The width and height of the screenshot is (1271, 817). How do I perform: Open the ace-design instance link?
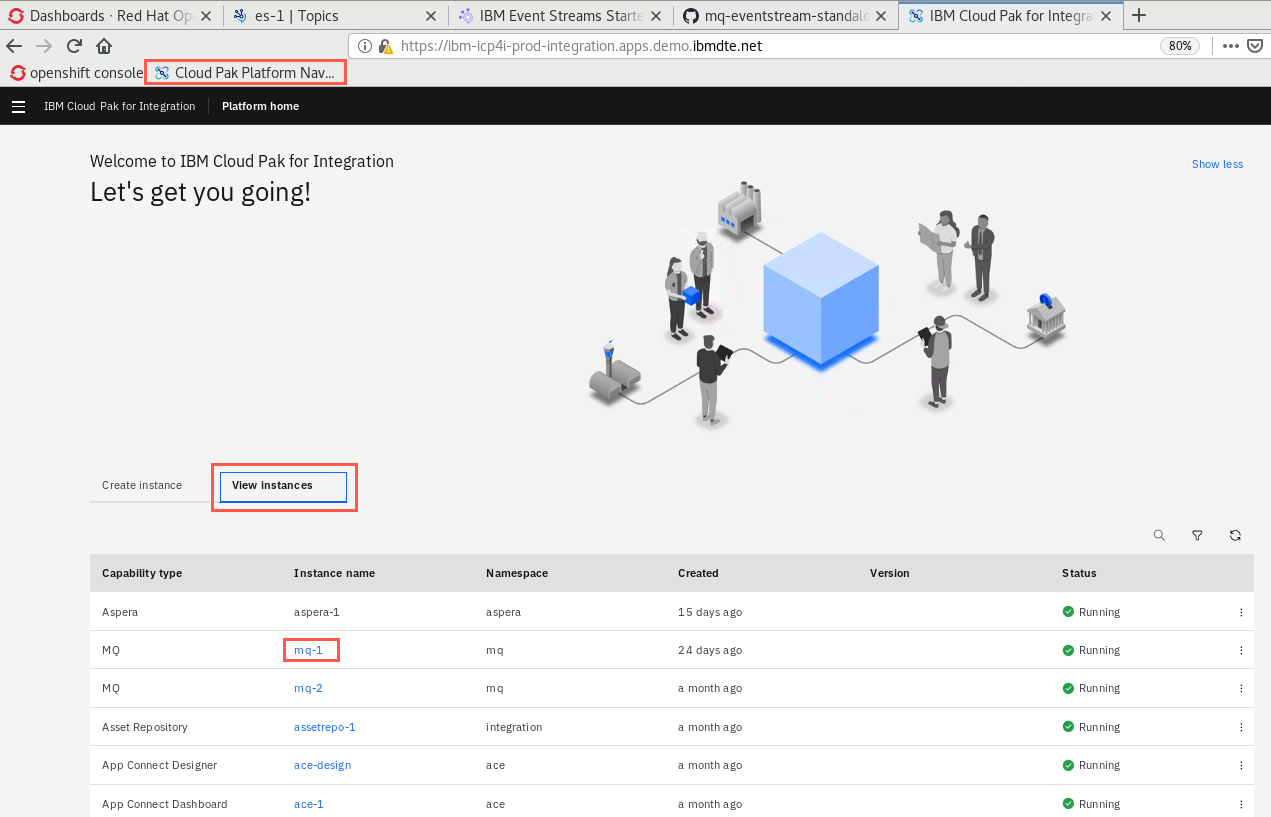click(322, 765)
